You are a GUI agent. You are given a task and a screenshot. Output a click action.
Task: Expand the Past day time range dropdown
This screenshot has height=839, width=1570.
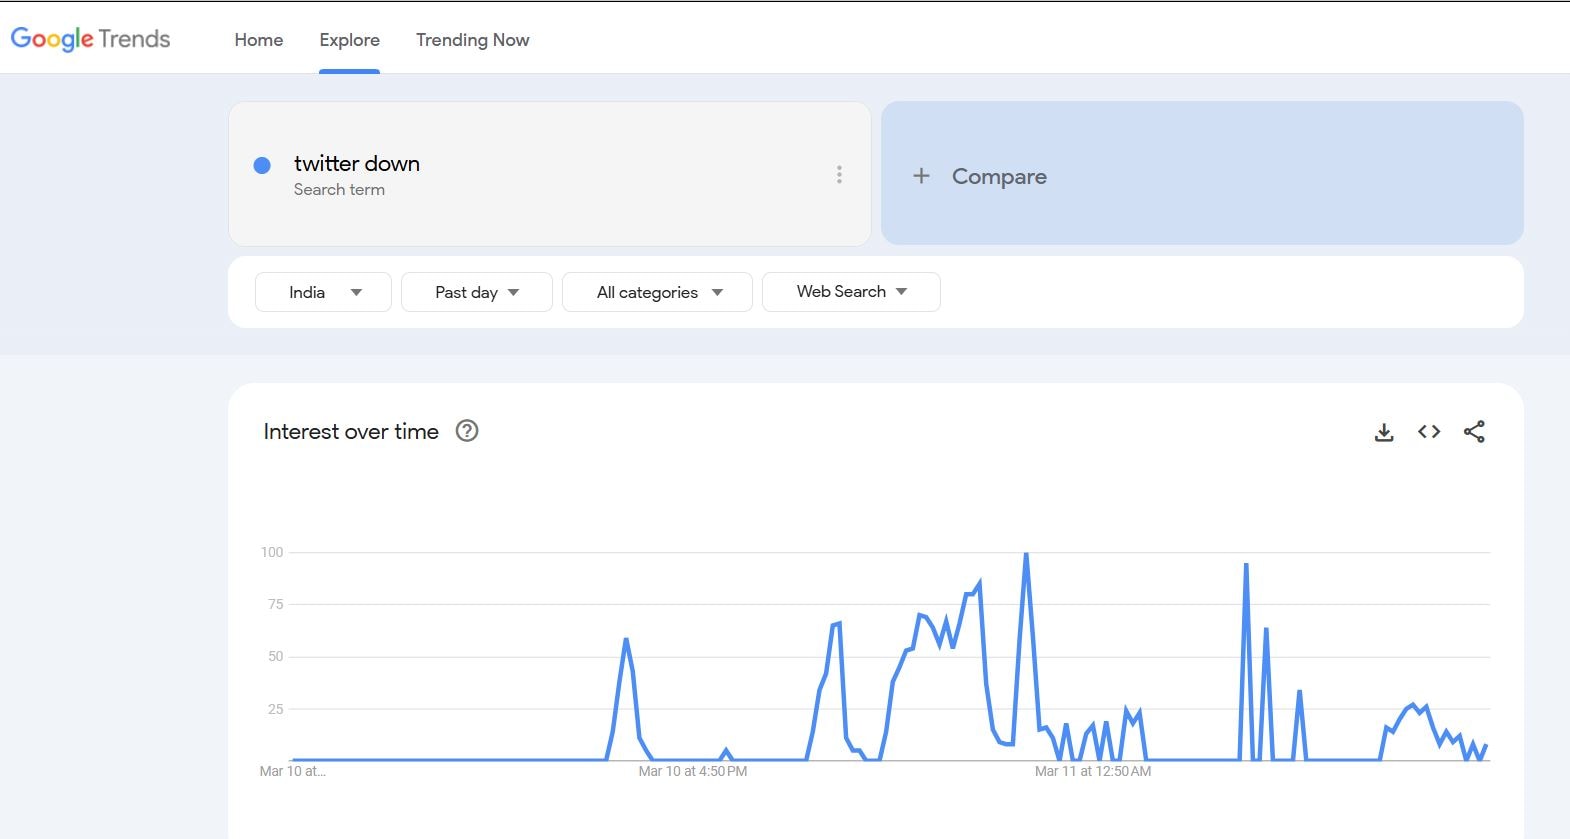pyautogui.click(x=477, y=292)
